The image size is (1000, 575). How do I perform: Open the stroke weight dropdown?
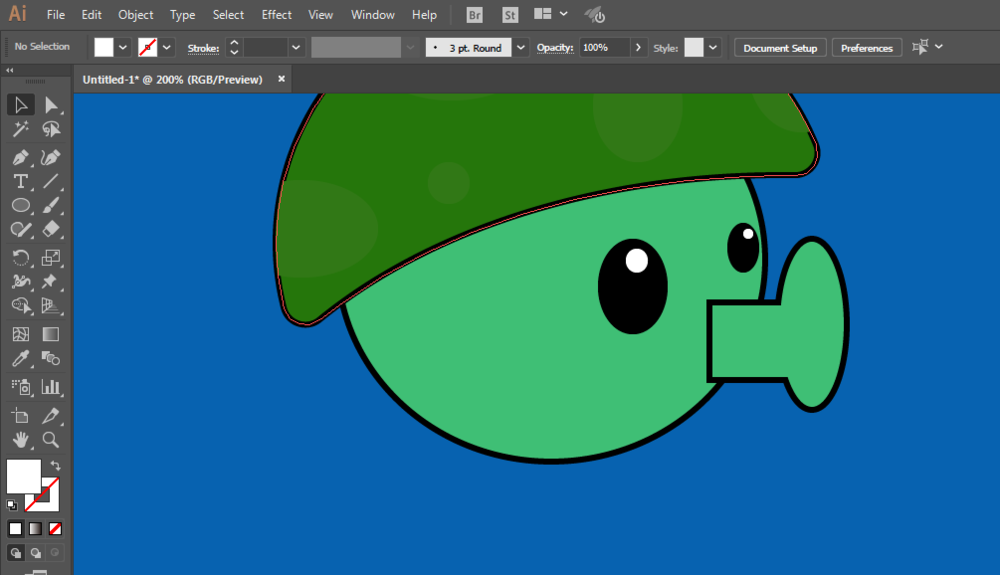pyautogui.click(x=296, y=47)
